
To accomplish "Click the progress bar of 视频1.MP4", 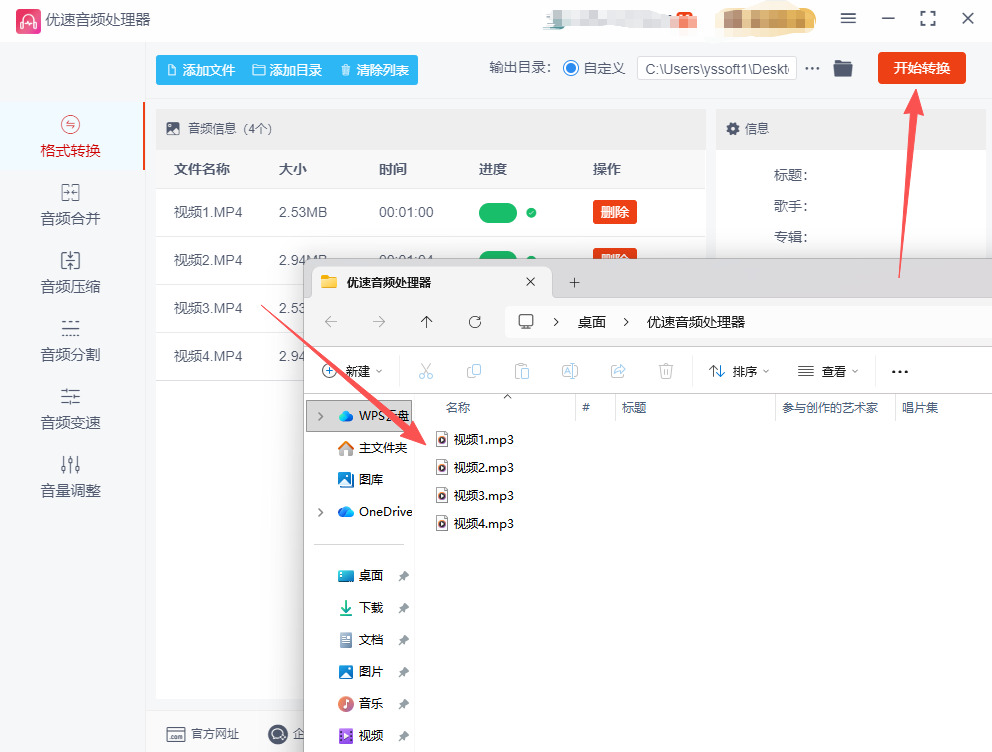I will (498, 213).
